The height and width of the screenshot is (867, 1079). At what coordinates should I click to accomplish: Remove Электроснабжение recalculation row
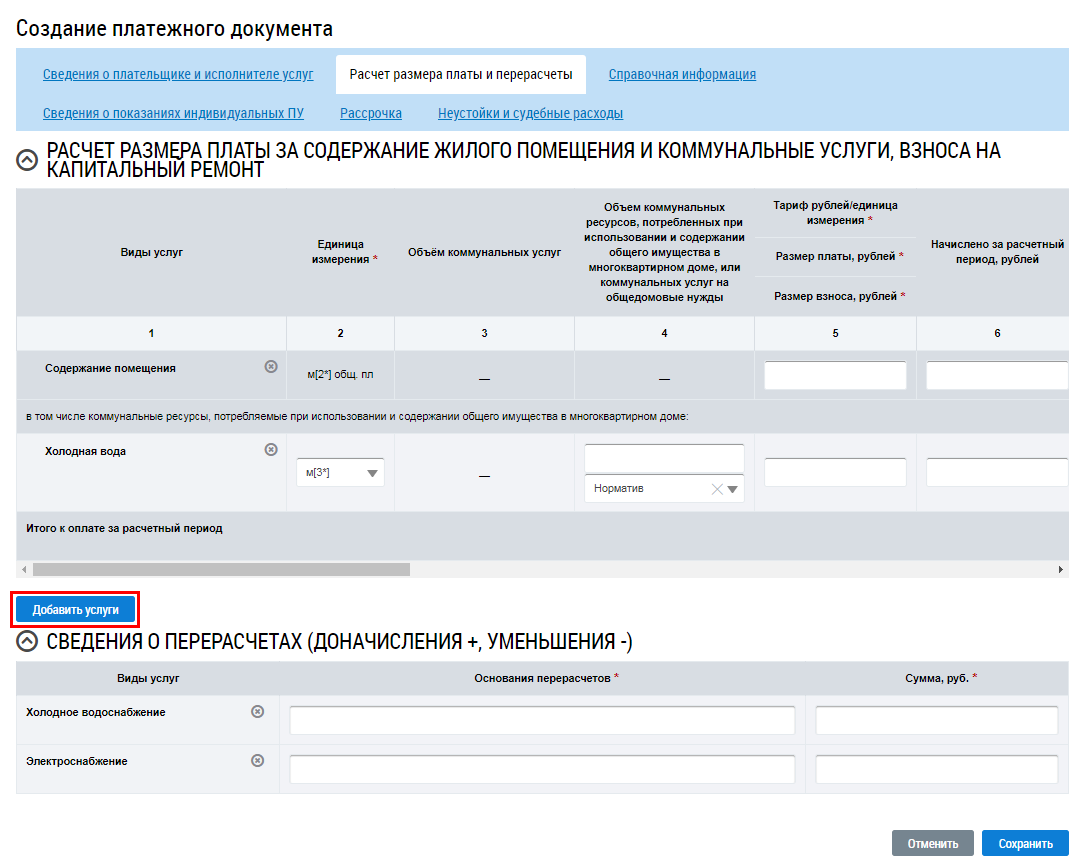[x=257, y=760]
